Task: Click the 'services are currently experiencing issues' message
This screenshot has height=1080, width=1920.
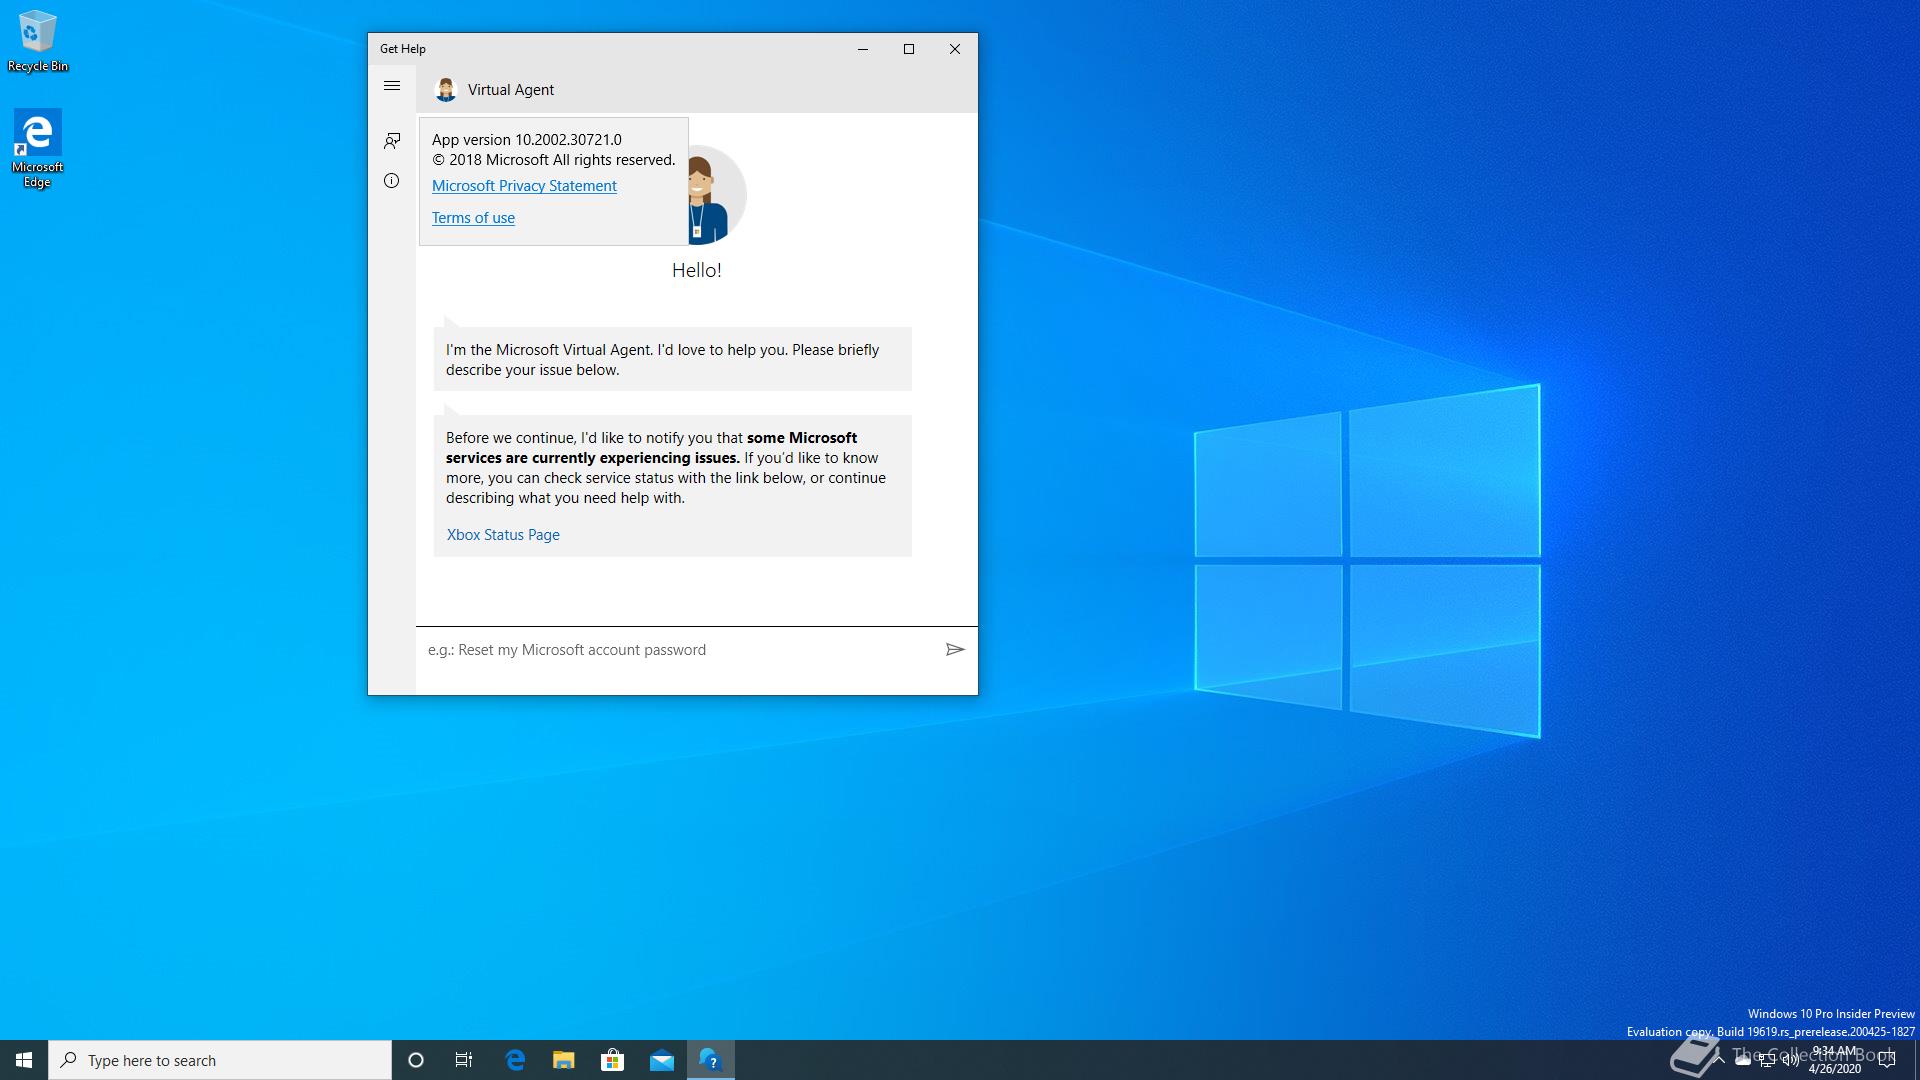Action: (x=673, y=486)
